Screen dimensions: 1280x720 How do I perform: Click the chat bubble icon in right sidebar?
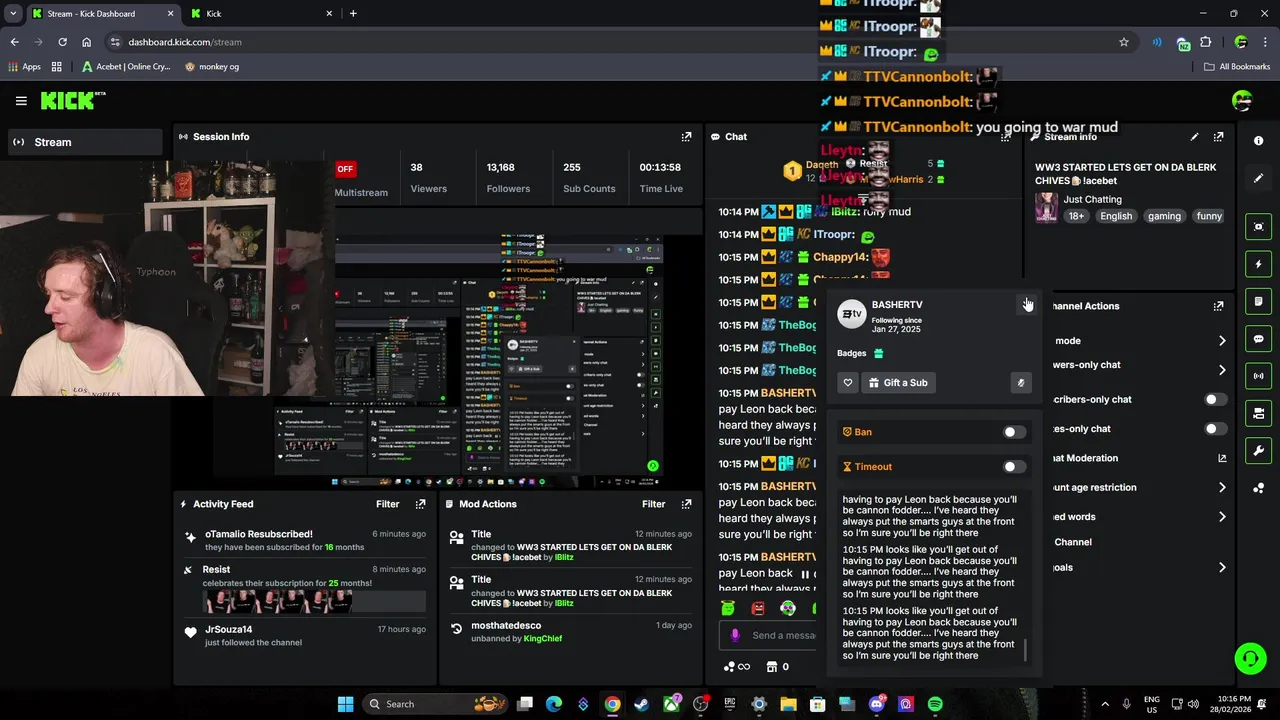click(1258, 339)
